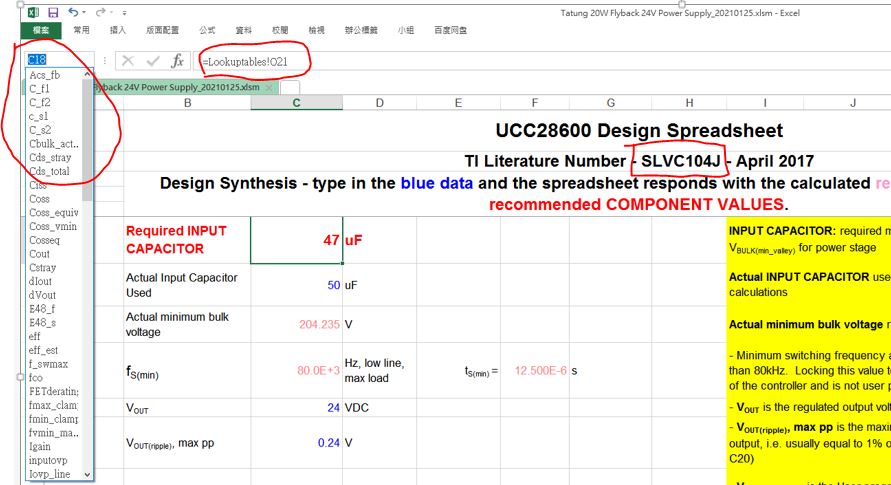Save the workbook with the floppy icon
Image resolution: width=891 pixels, height=485 pixels.
(53, 12)
